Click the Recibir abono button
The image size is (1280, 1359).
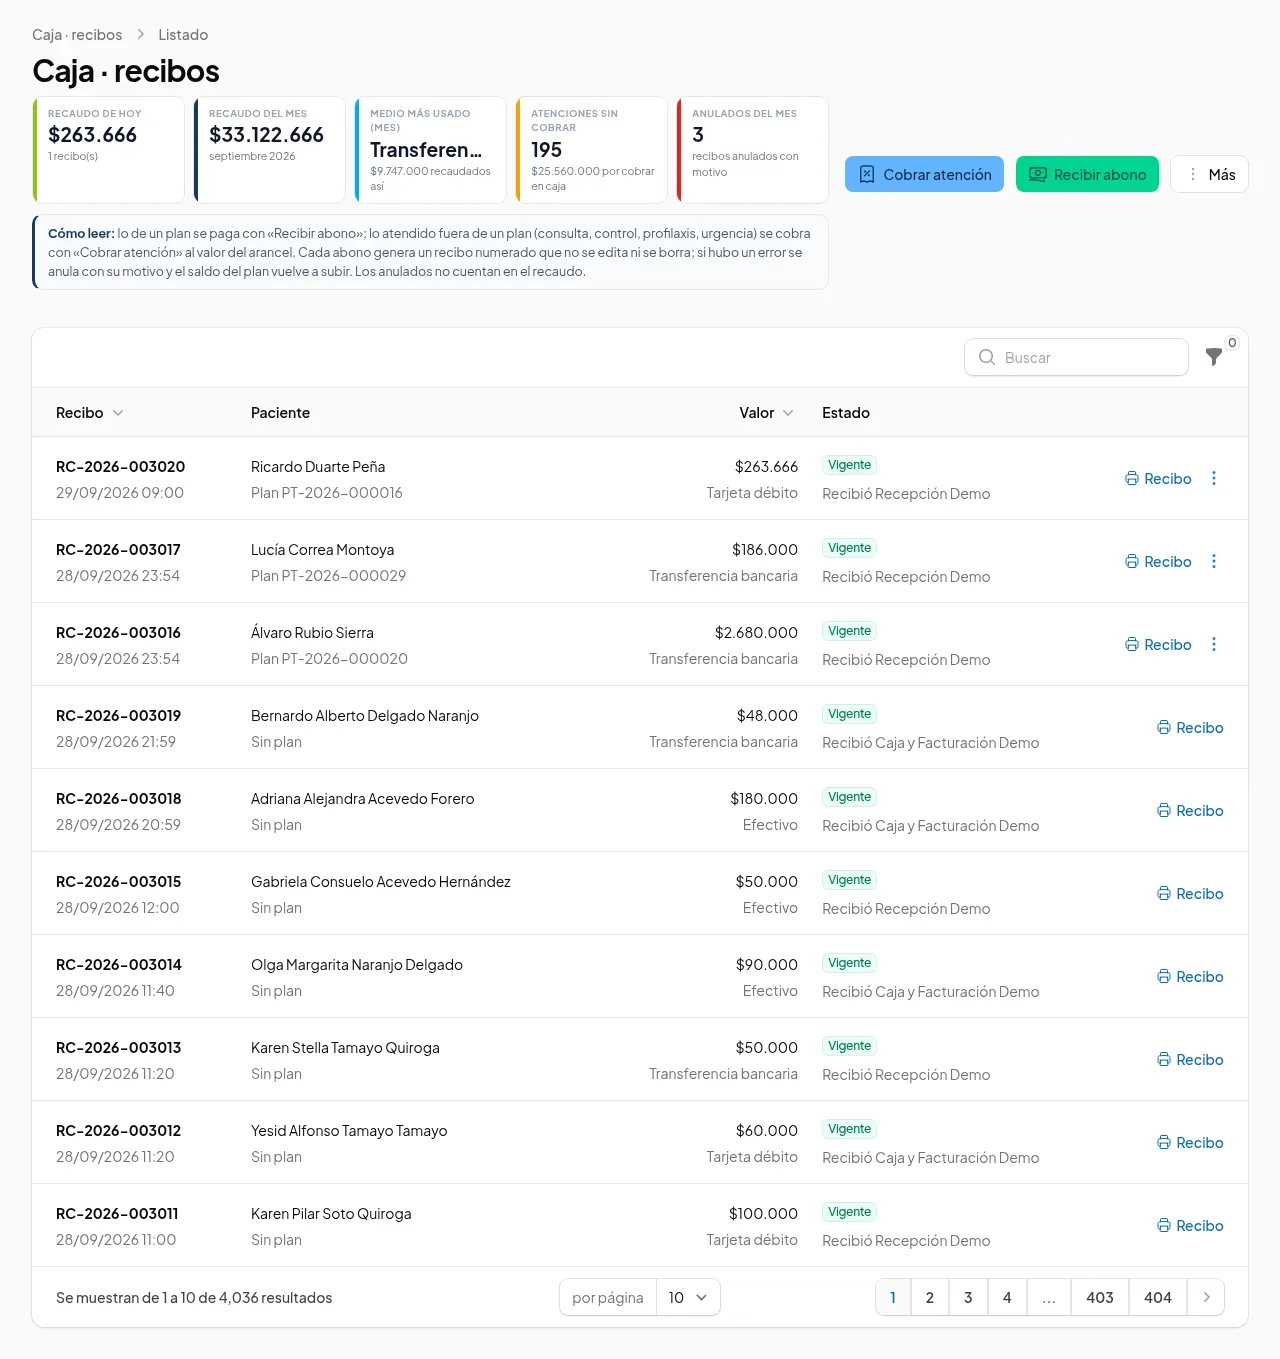[x=1087, y=174]
